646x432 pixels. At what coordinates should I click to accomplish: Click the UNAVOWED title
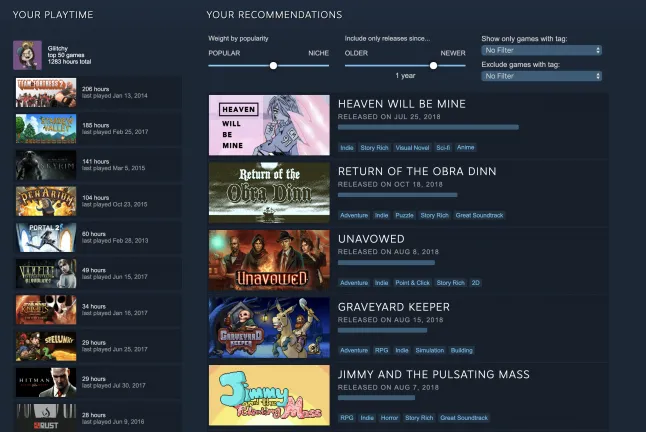(x=371, y=239)
